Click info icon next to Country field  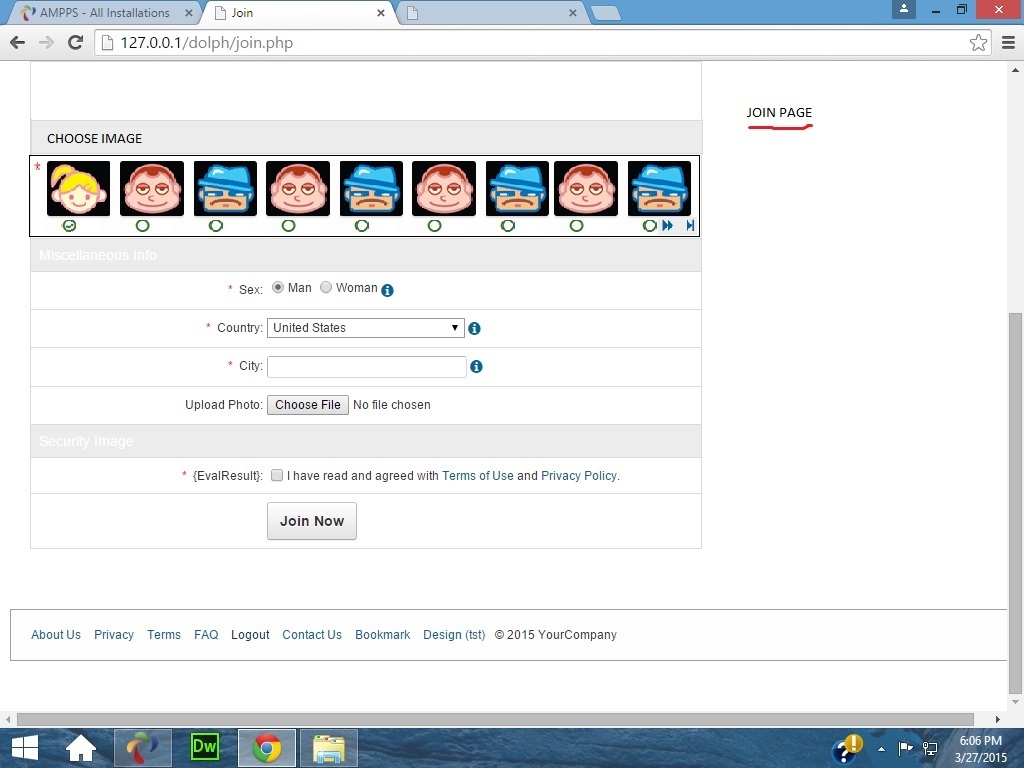[x=475, y=328]
